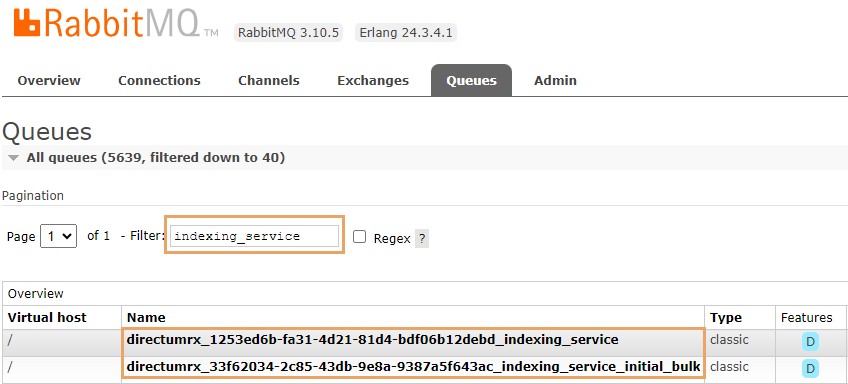Sort by the Features column header
This screenshot has height=384, width=848.
(806, 317)
